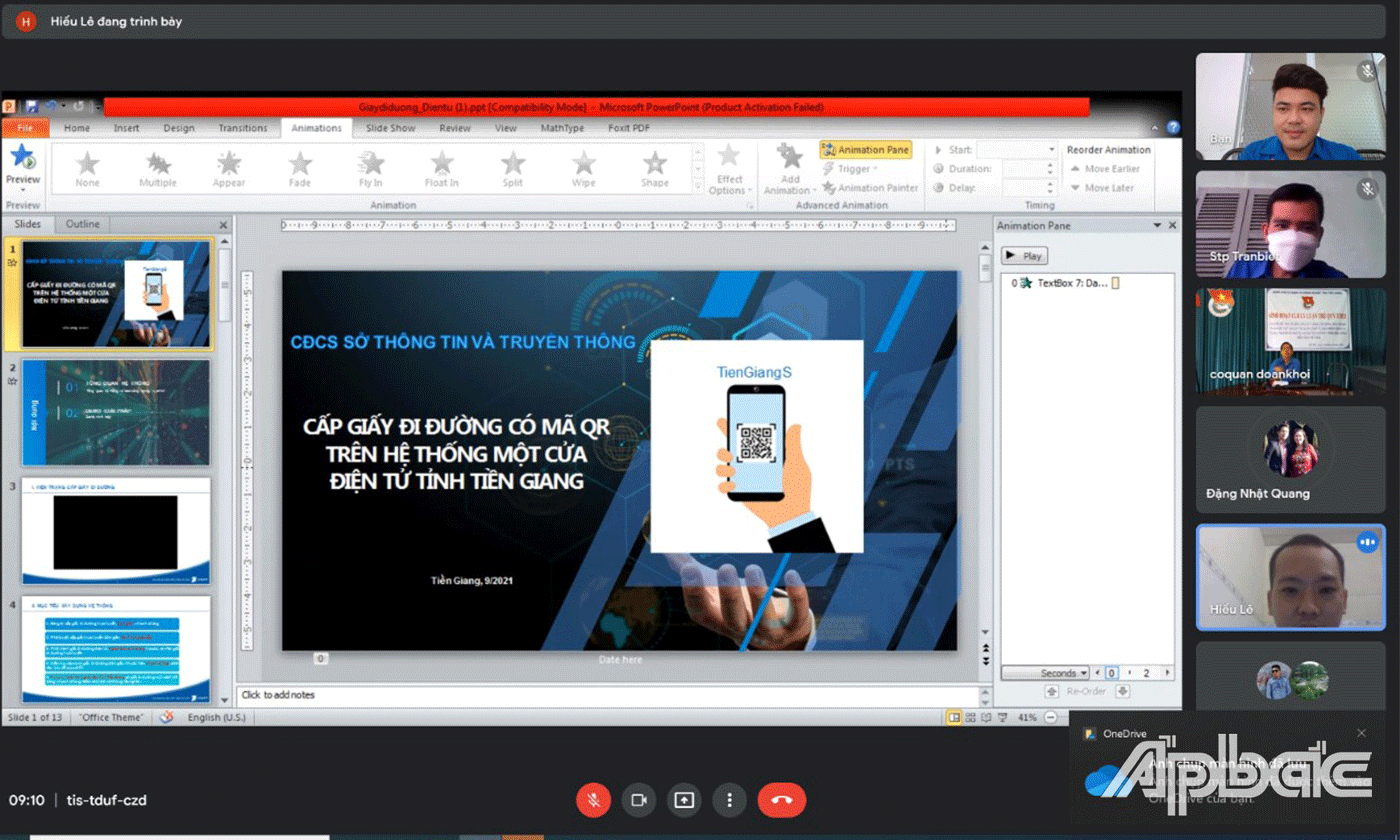This screenshot has width=1400, height=840.
Task: Close the Slides/Outline pane with X
Action: (x=223, y=225)
